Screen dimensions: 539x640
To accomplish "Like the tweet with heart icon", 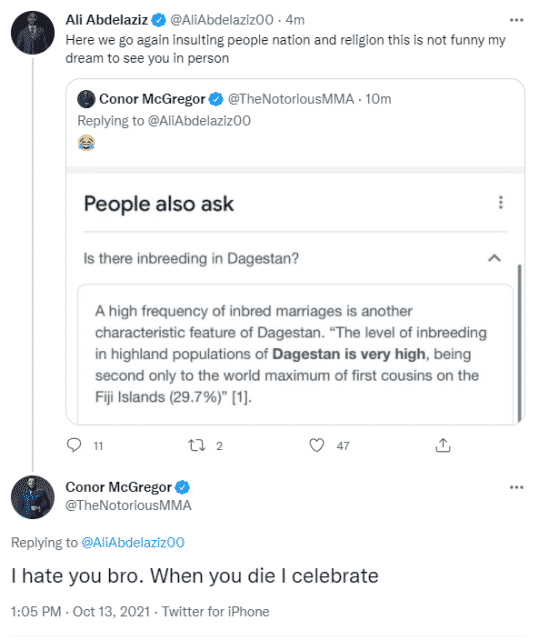I will 317,445.
